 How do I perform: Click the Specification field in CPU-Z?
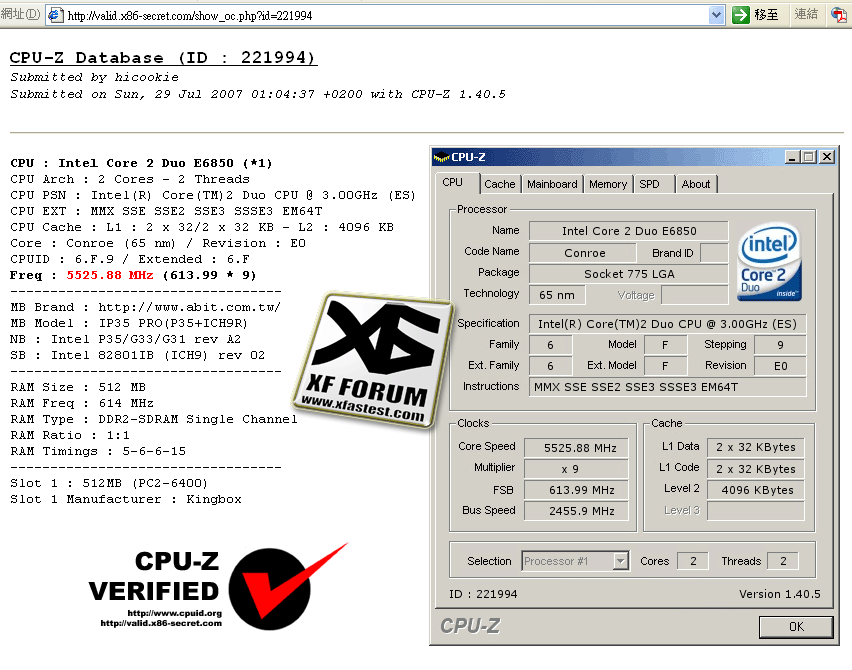(668, 324)
